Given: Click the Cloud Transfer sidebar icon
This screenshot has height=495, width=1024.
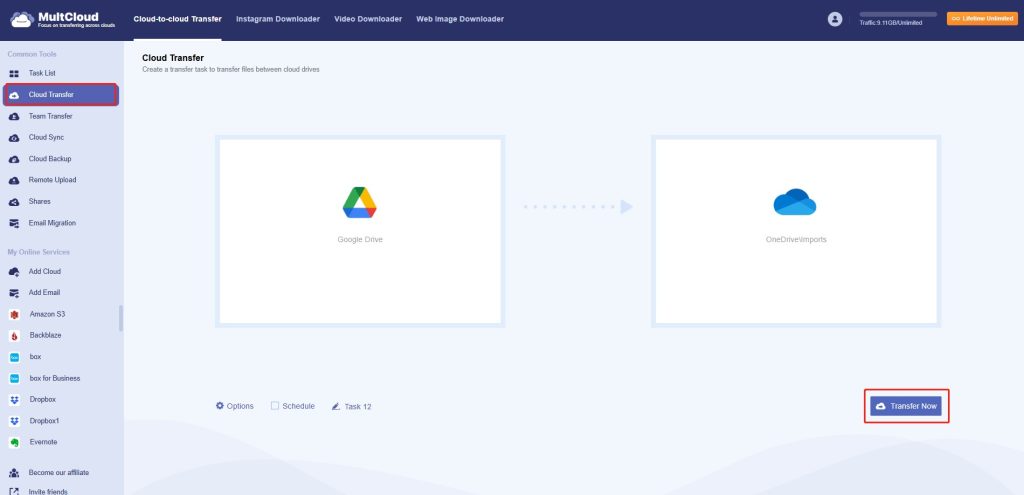Looking at the screenshot, I should click(x=14, y=95).
